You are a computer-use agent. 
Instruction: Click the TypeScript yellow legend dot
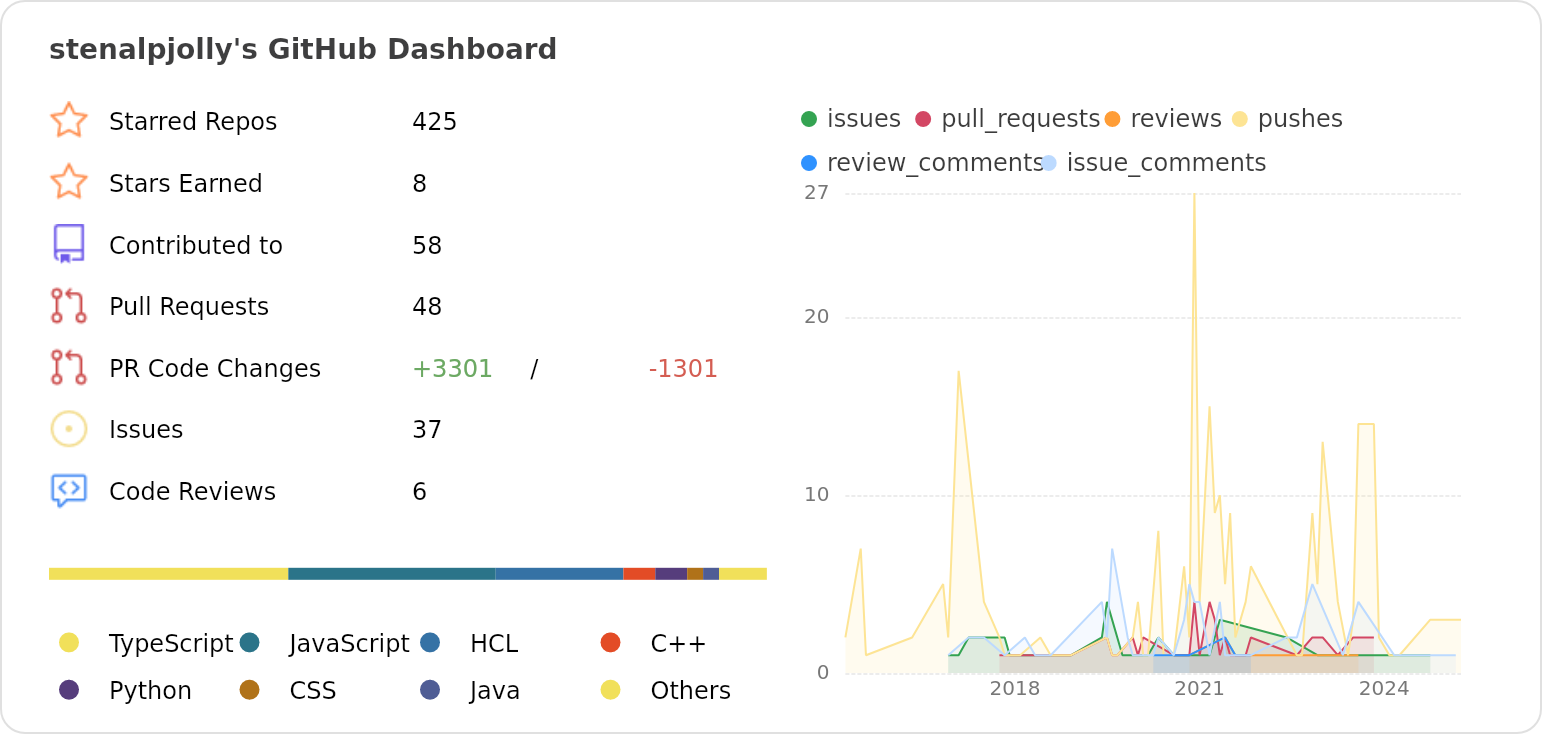click(69, 642)
